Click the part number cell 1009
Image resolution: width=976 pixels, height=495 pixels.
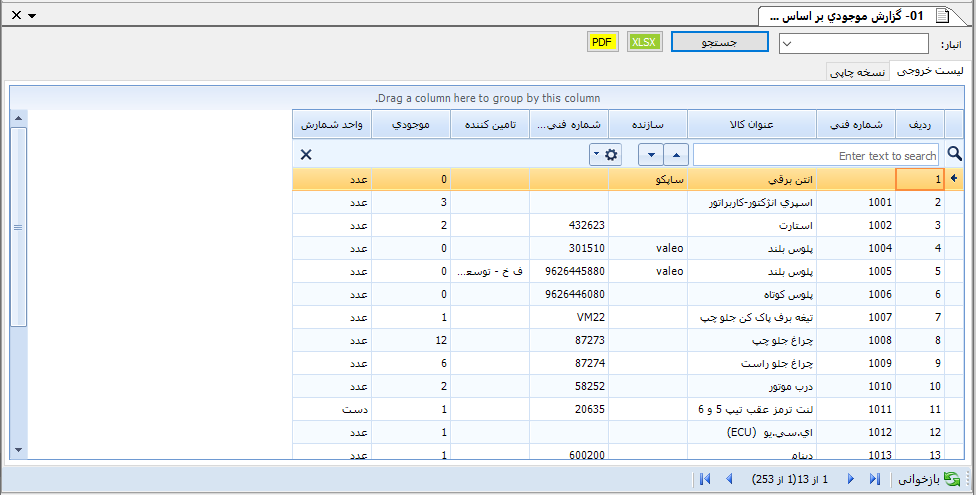[x=856, y=364]
